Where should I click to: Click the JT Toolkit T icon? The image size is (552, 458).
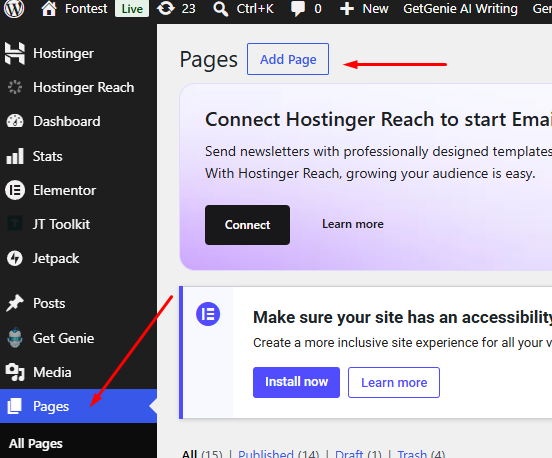pyautogui.click(x=15, y=224)
